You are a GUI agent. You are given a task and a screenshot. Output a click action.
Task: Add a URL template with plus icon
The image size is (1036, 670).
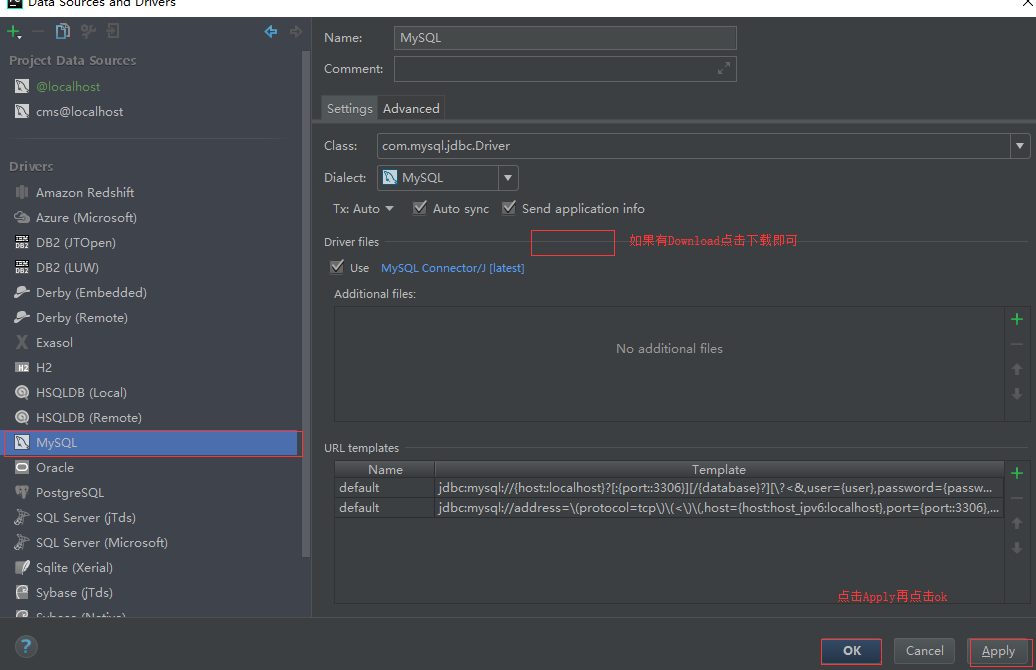tap(1017, 473)
